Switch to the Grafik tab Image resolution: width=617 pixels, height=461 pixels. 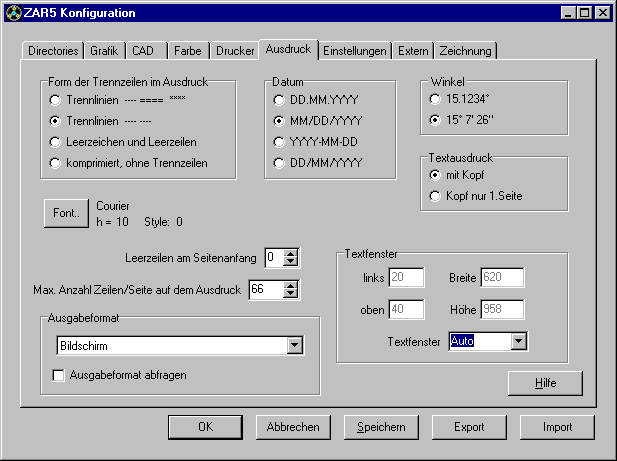point(104,49)
